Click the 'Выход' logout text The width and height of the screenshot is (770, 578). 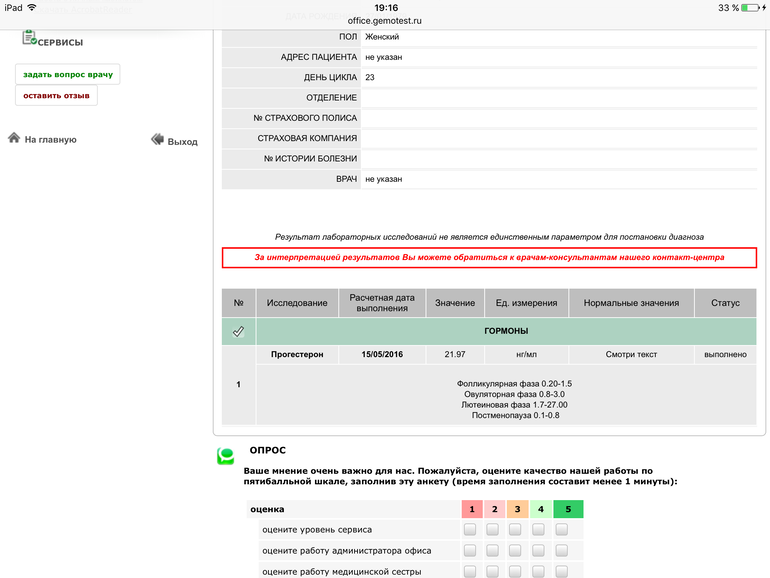183,142
